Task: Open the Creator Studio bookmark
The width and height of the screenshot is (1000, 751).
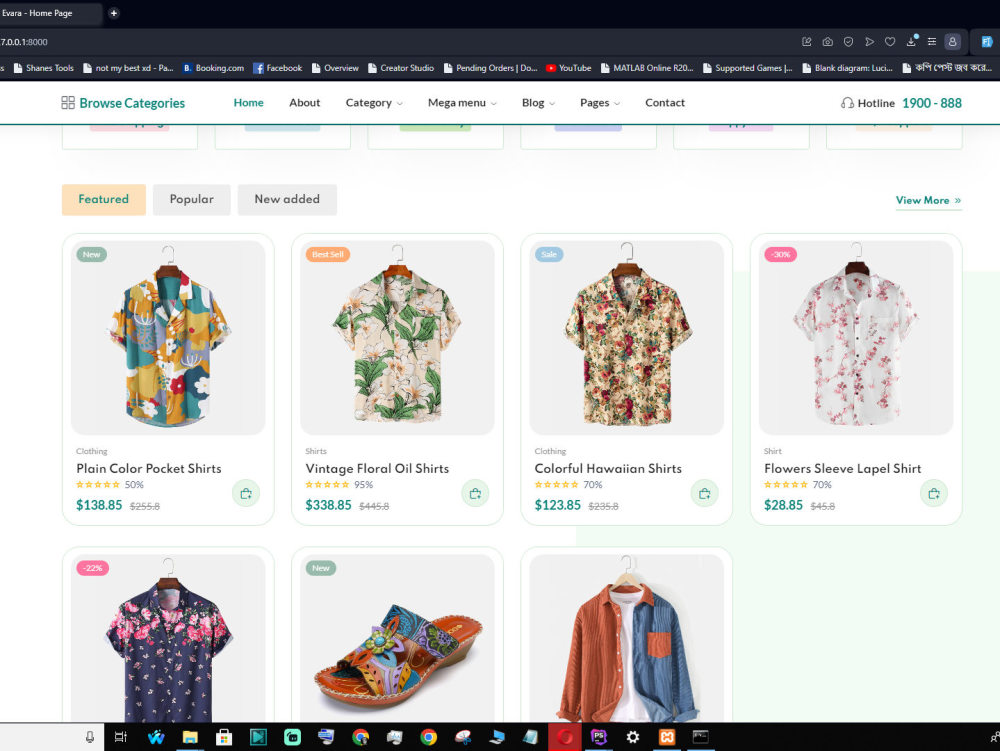Action: tap(401, 68)
